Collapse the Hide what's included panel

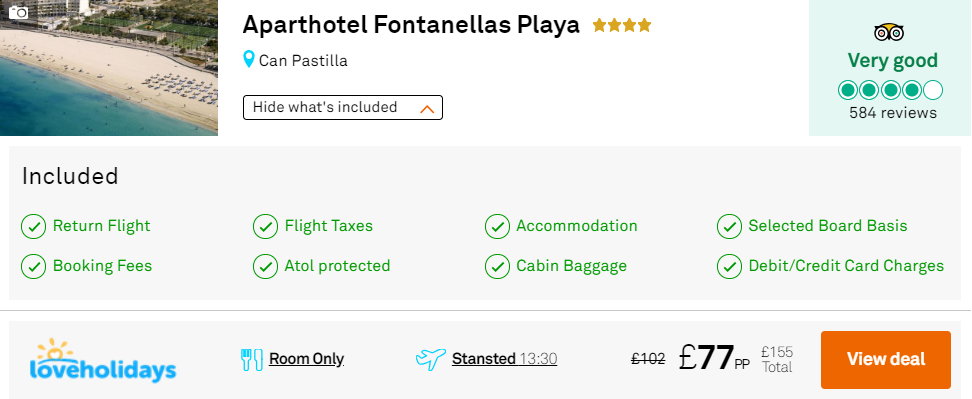tap(343, 107)
